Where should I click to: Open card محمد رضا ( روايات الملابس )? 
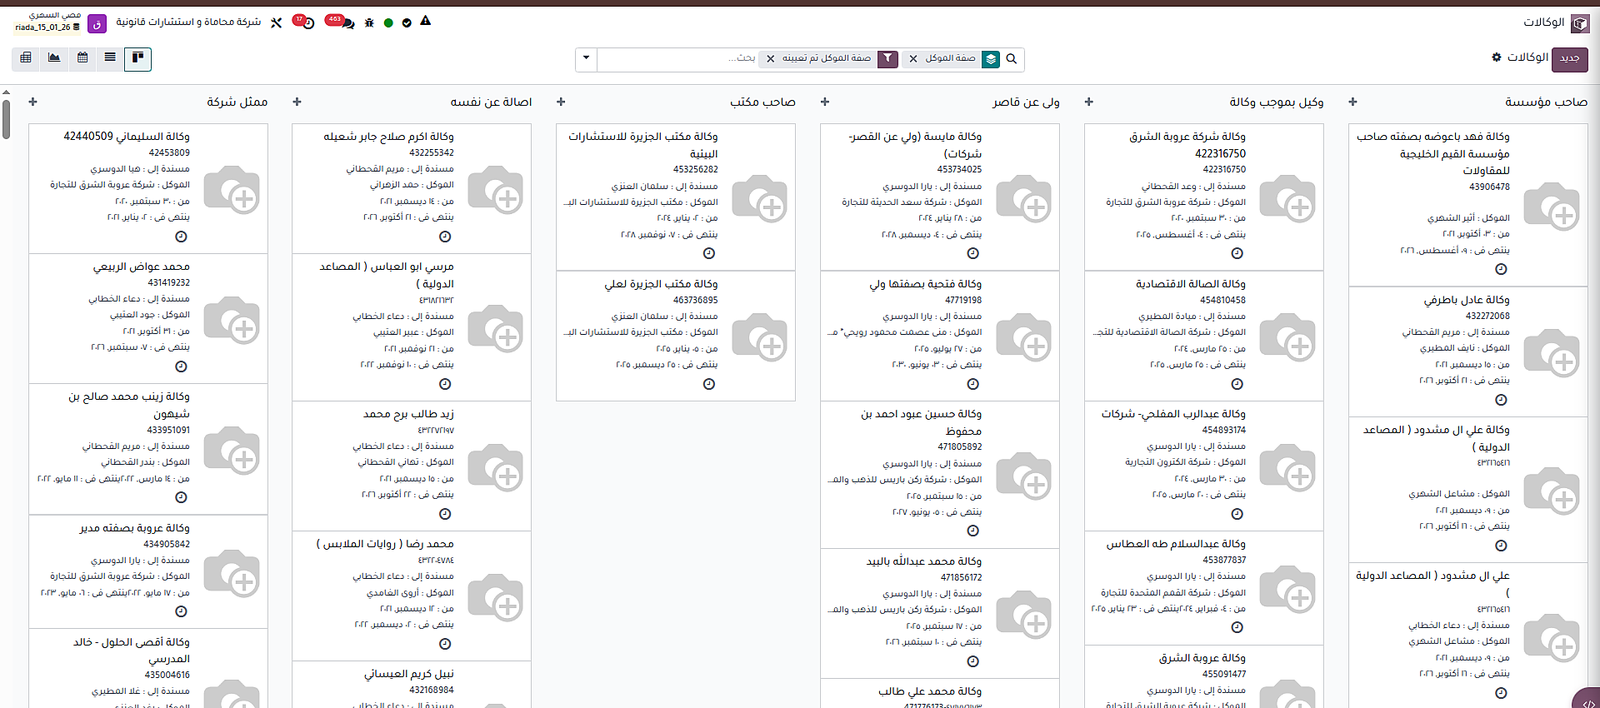coord(412,596)
